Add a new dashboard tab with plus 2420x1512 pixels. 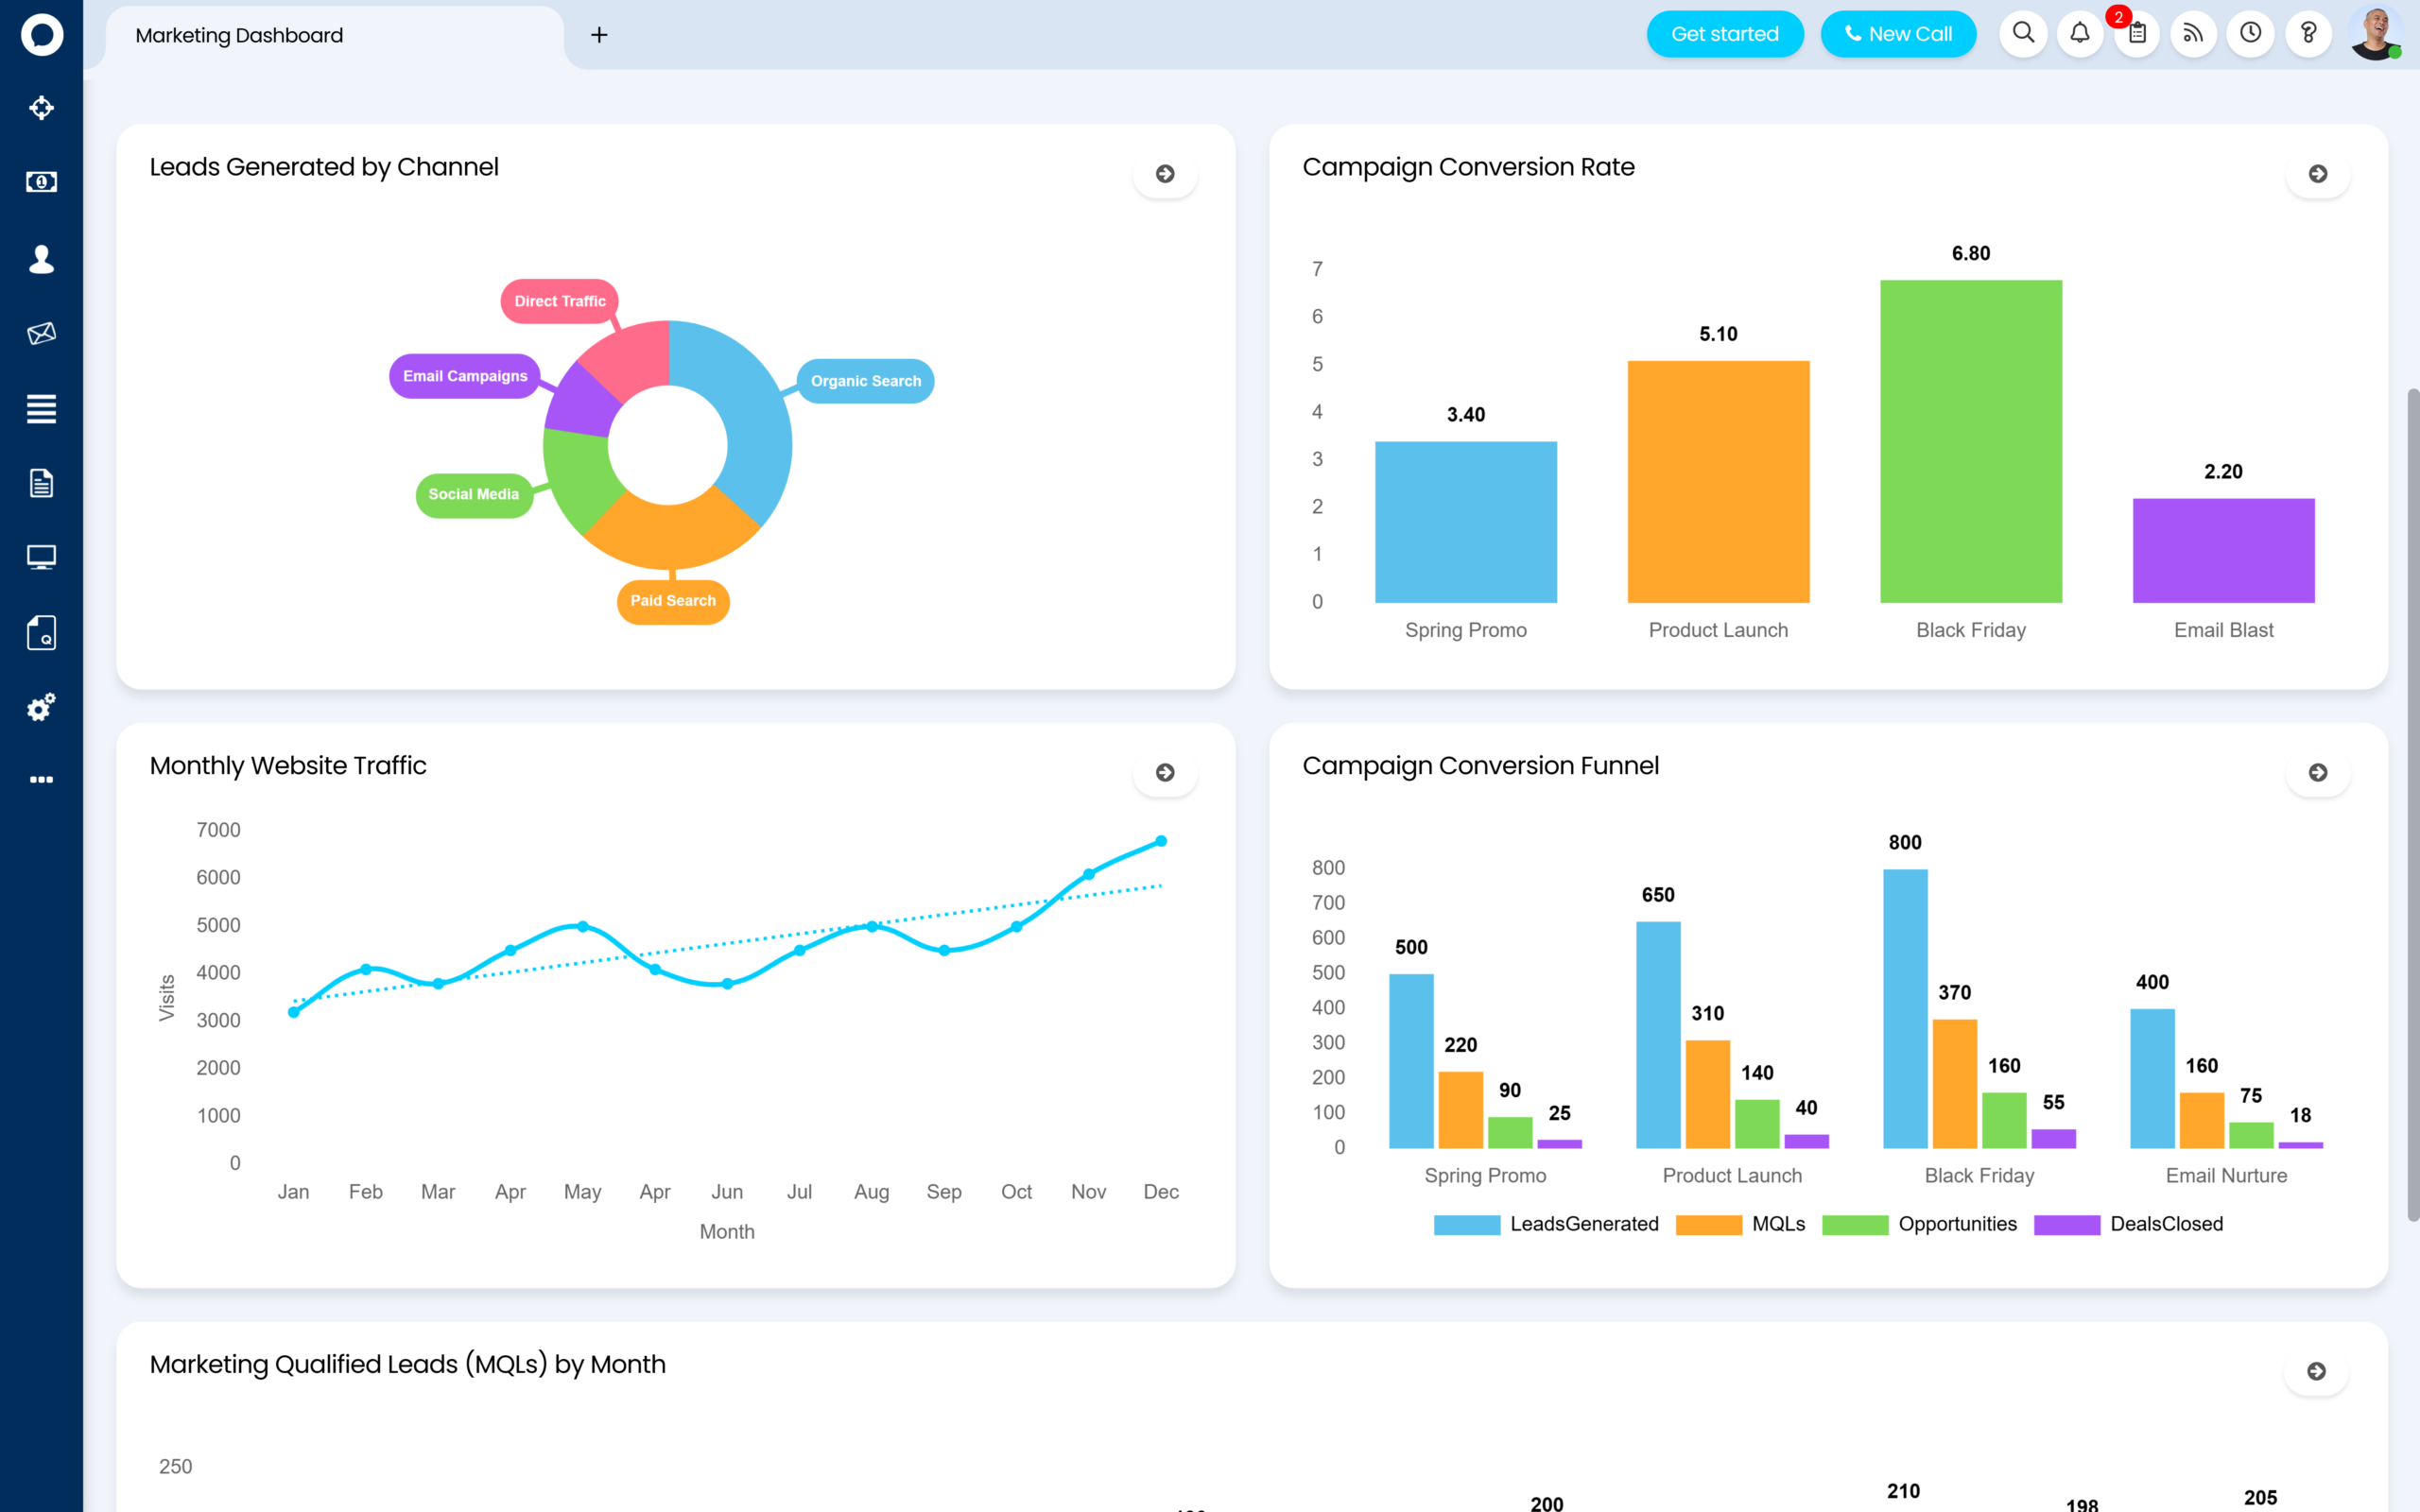[599, 36]
